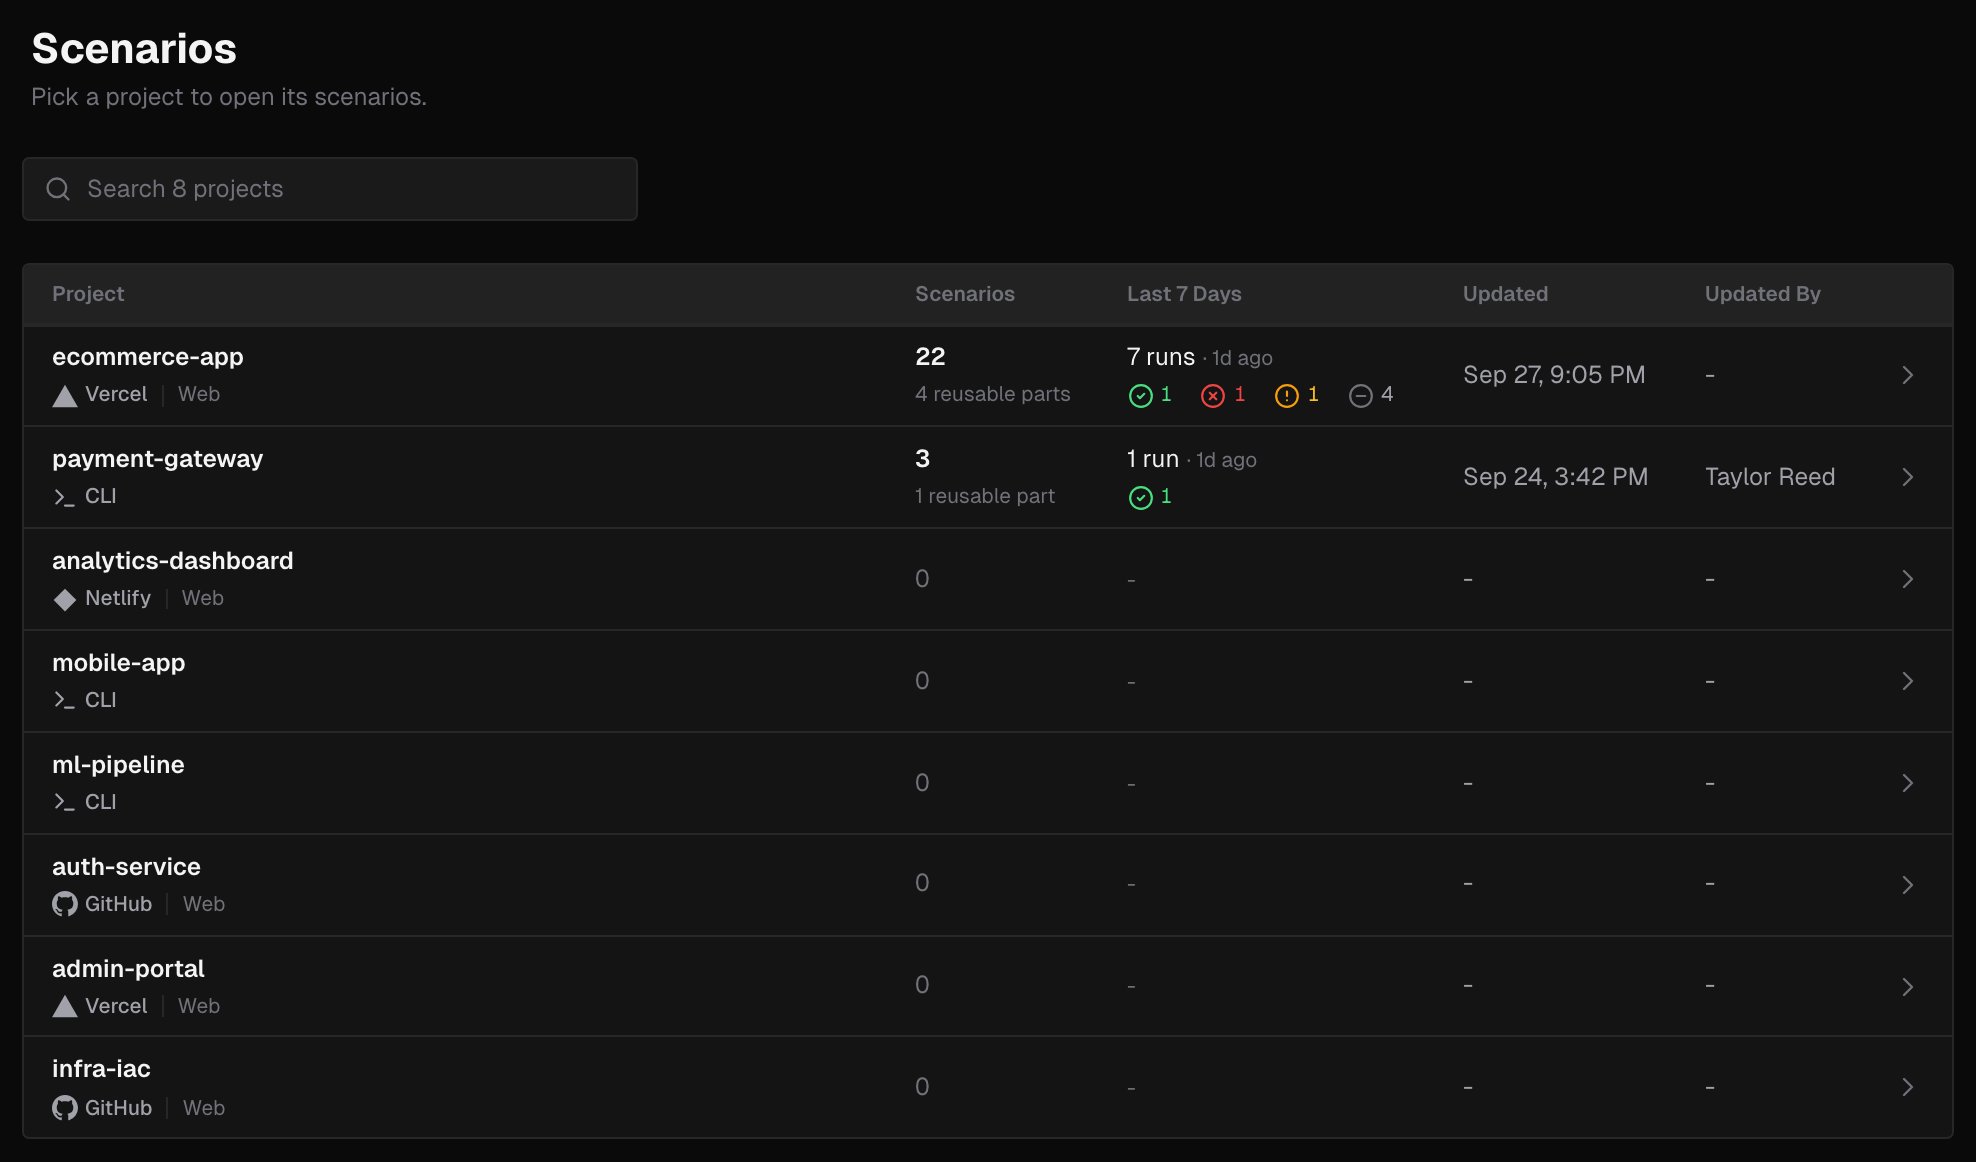Open the admin-portal project name

pyautogui.click(x=128, y=969)
